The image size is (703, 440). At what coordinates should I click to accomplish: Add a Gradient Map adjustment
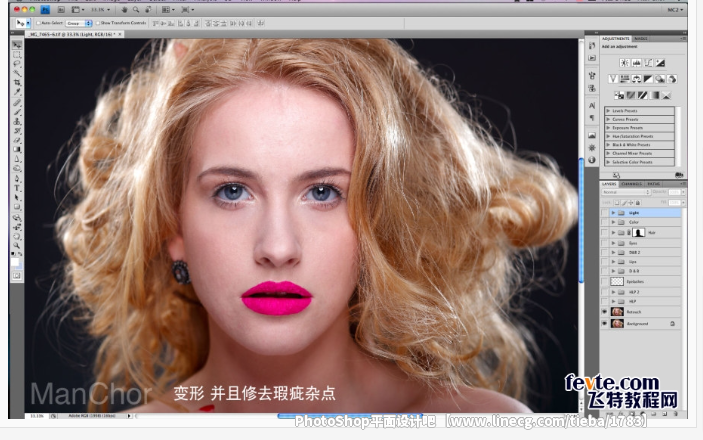coord(655,95)
